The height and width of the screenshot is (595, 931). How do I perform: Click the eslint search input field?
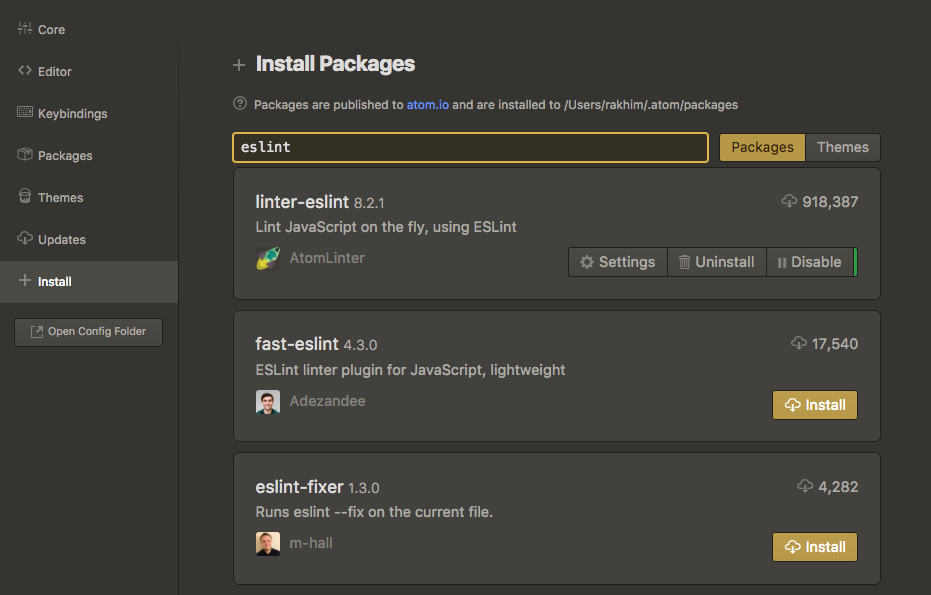pos(470,147)
